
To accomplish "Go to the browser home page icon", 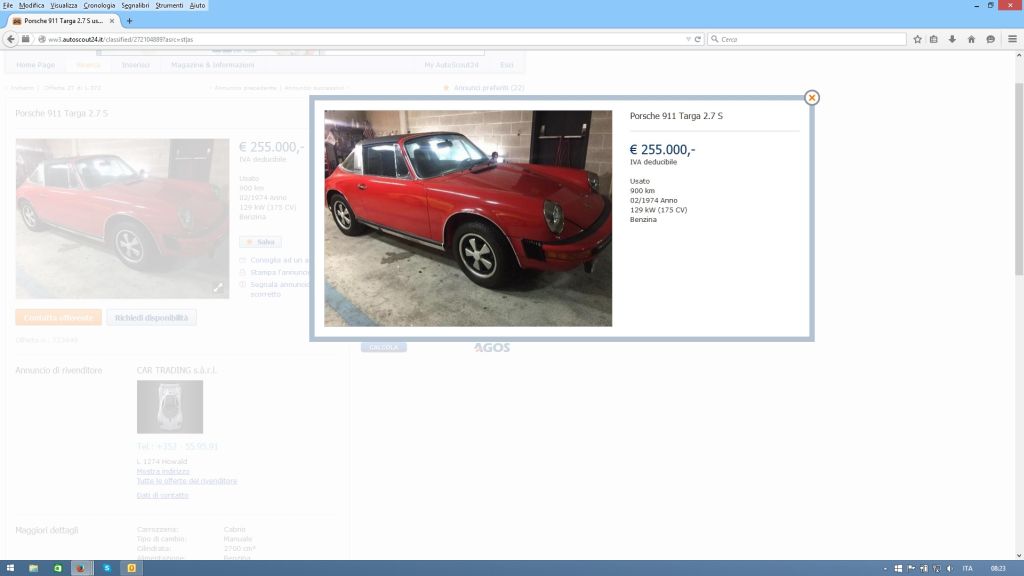I will (971, 39).
